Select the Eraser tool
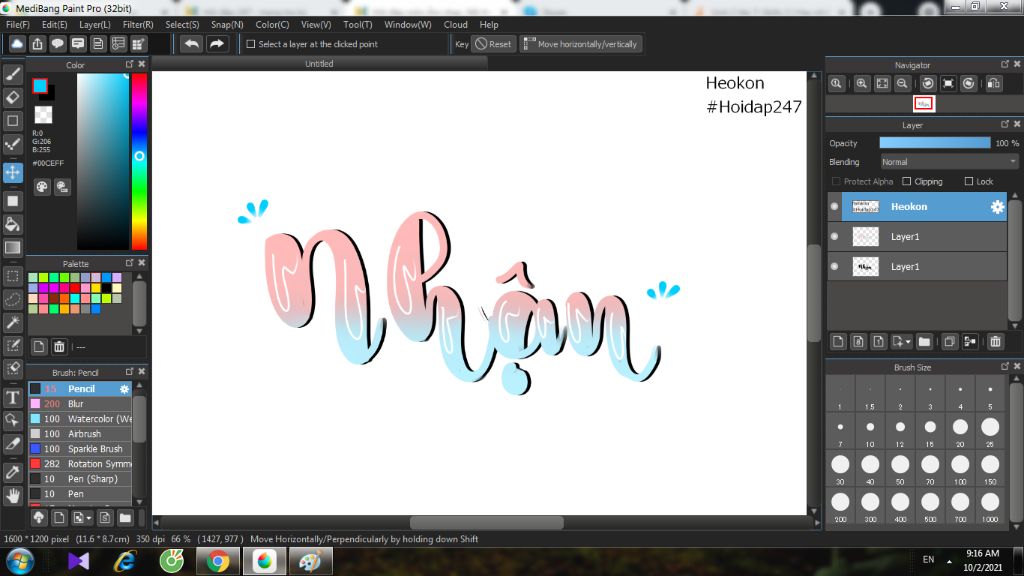 [x=12, y=97]
